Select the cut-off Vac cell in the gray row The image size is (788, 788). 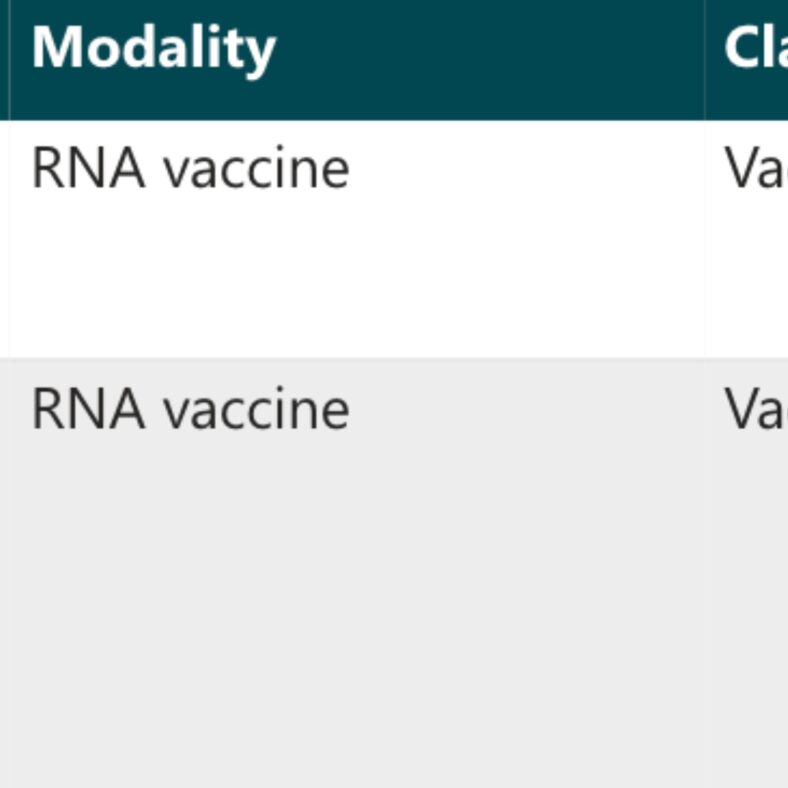pos(756,409)
